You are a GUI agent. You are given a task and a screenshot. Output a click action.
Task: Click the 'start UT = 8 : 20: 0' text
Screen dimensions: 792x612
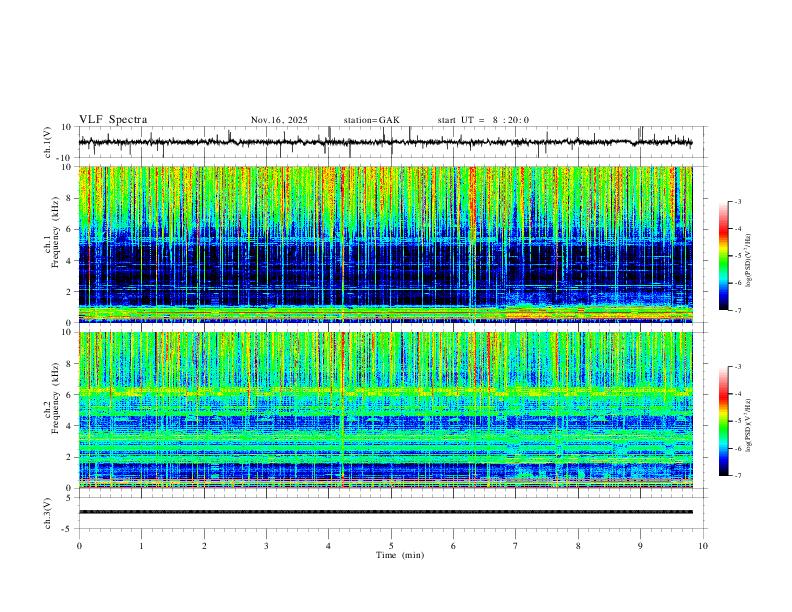click(x=483, y=120)
